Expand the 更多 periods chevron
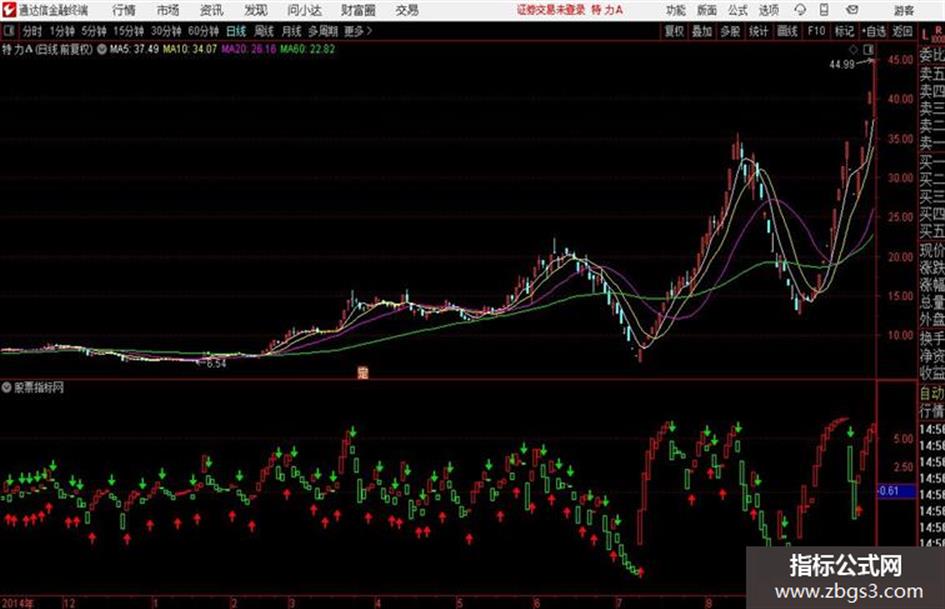Viewport: 945px width, 609px height. (x=358, y=31)
